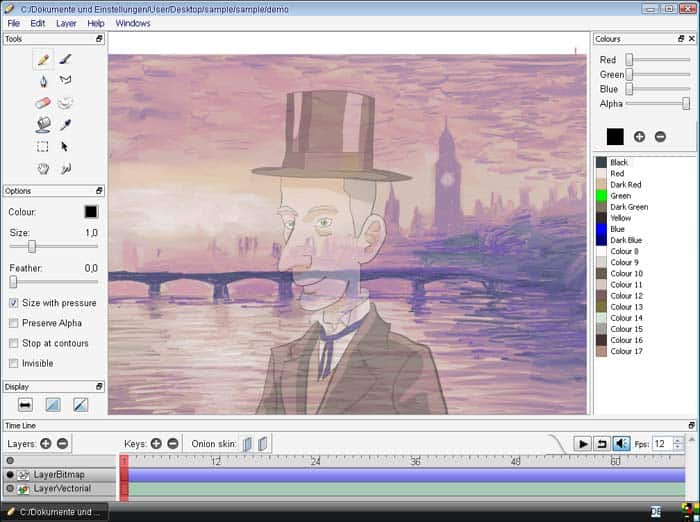Select the rectangular Selection tool
The height and width of the screenshot is (522, 700).
point(43,146)
